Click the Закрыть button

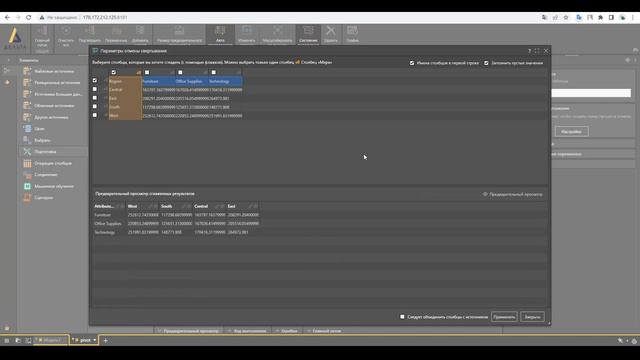pos(532,317)
